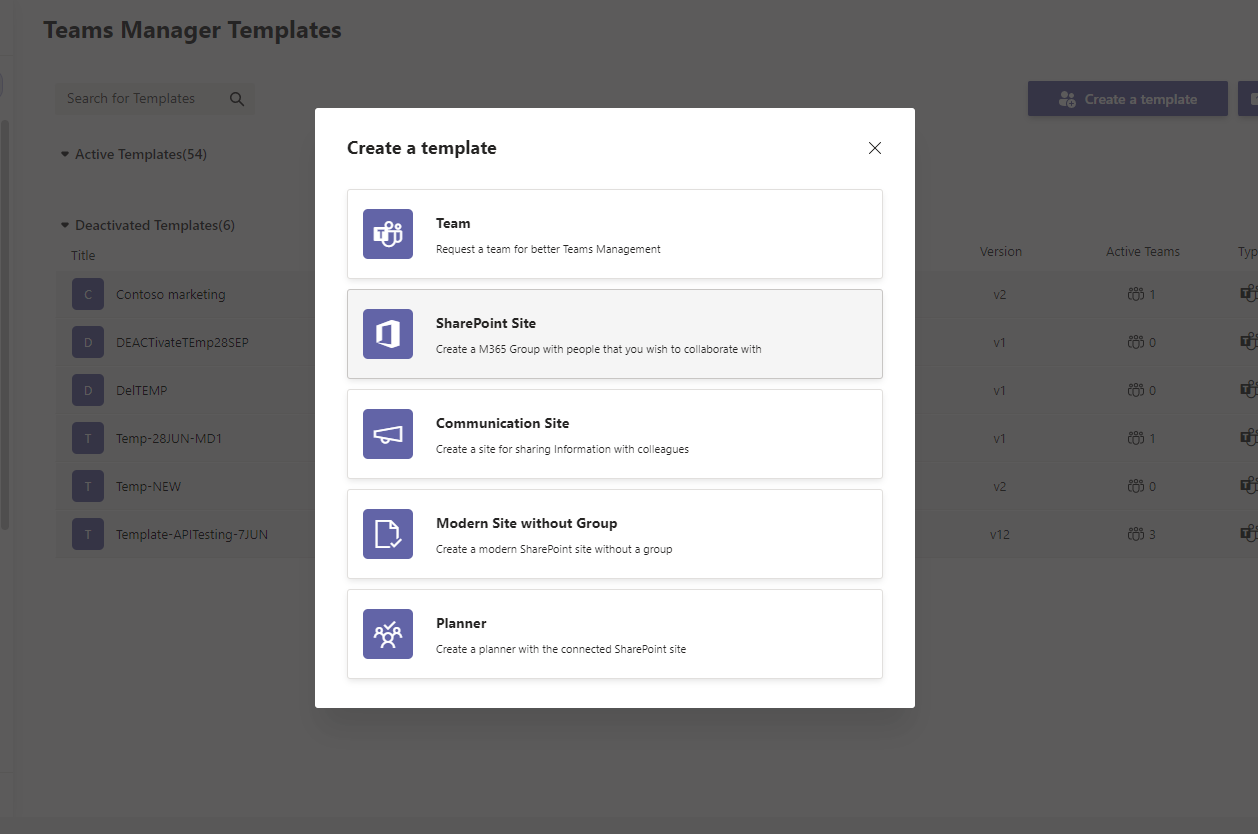Click active teams icon in DelTEMP row

click(1135, 390)
